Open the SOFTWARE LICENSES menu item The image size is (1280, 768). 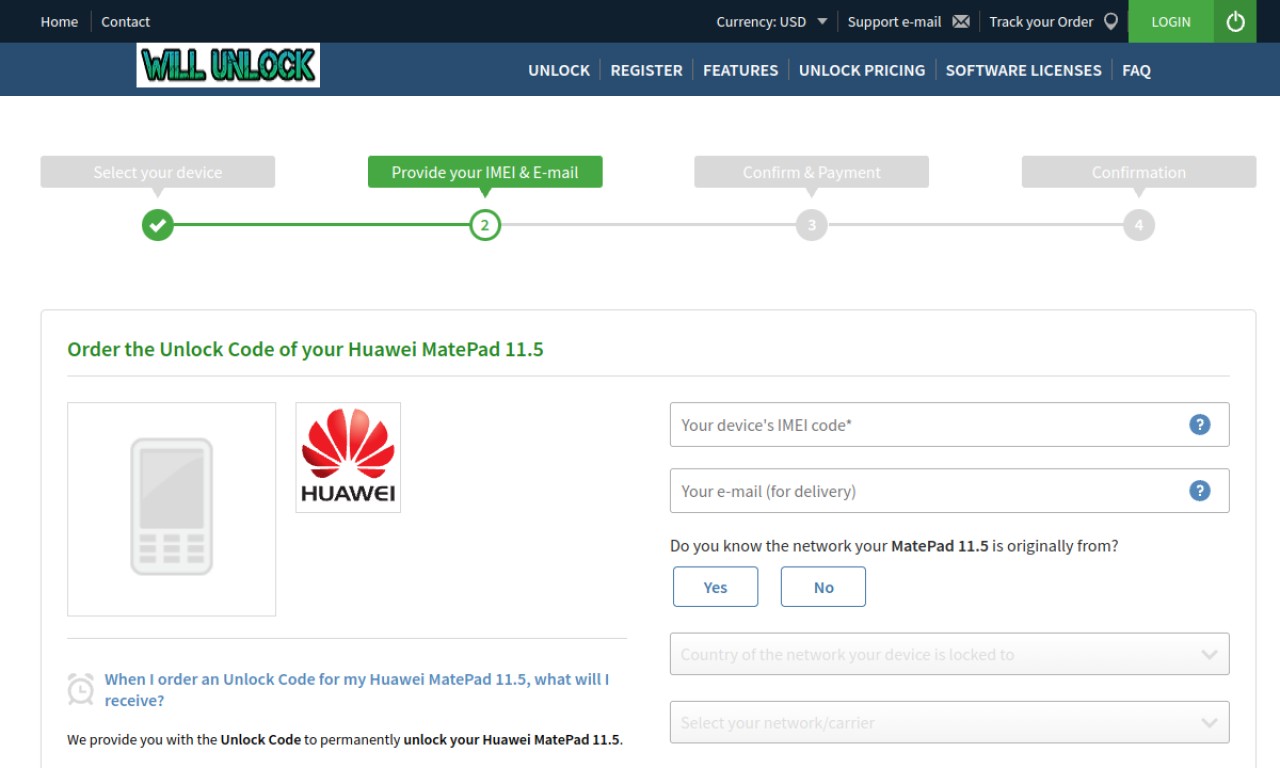click(1024, 70)
